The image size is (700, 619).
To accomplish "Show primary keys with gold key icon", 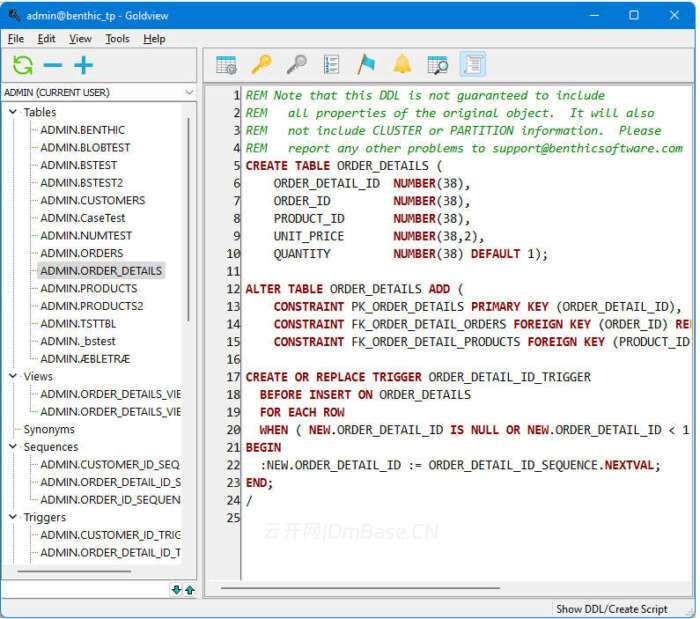I will (262, 65).
